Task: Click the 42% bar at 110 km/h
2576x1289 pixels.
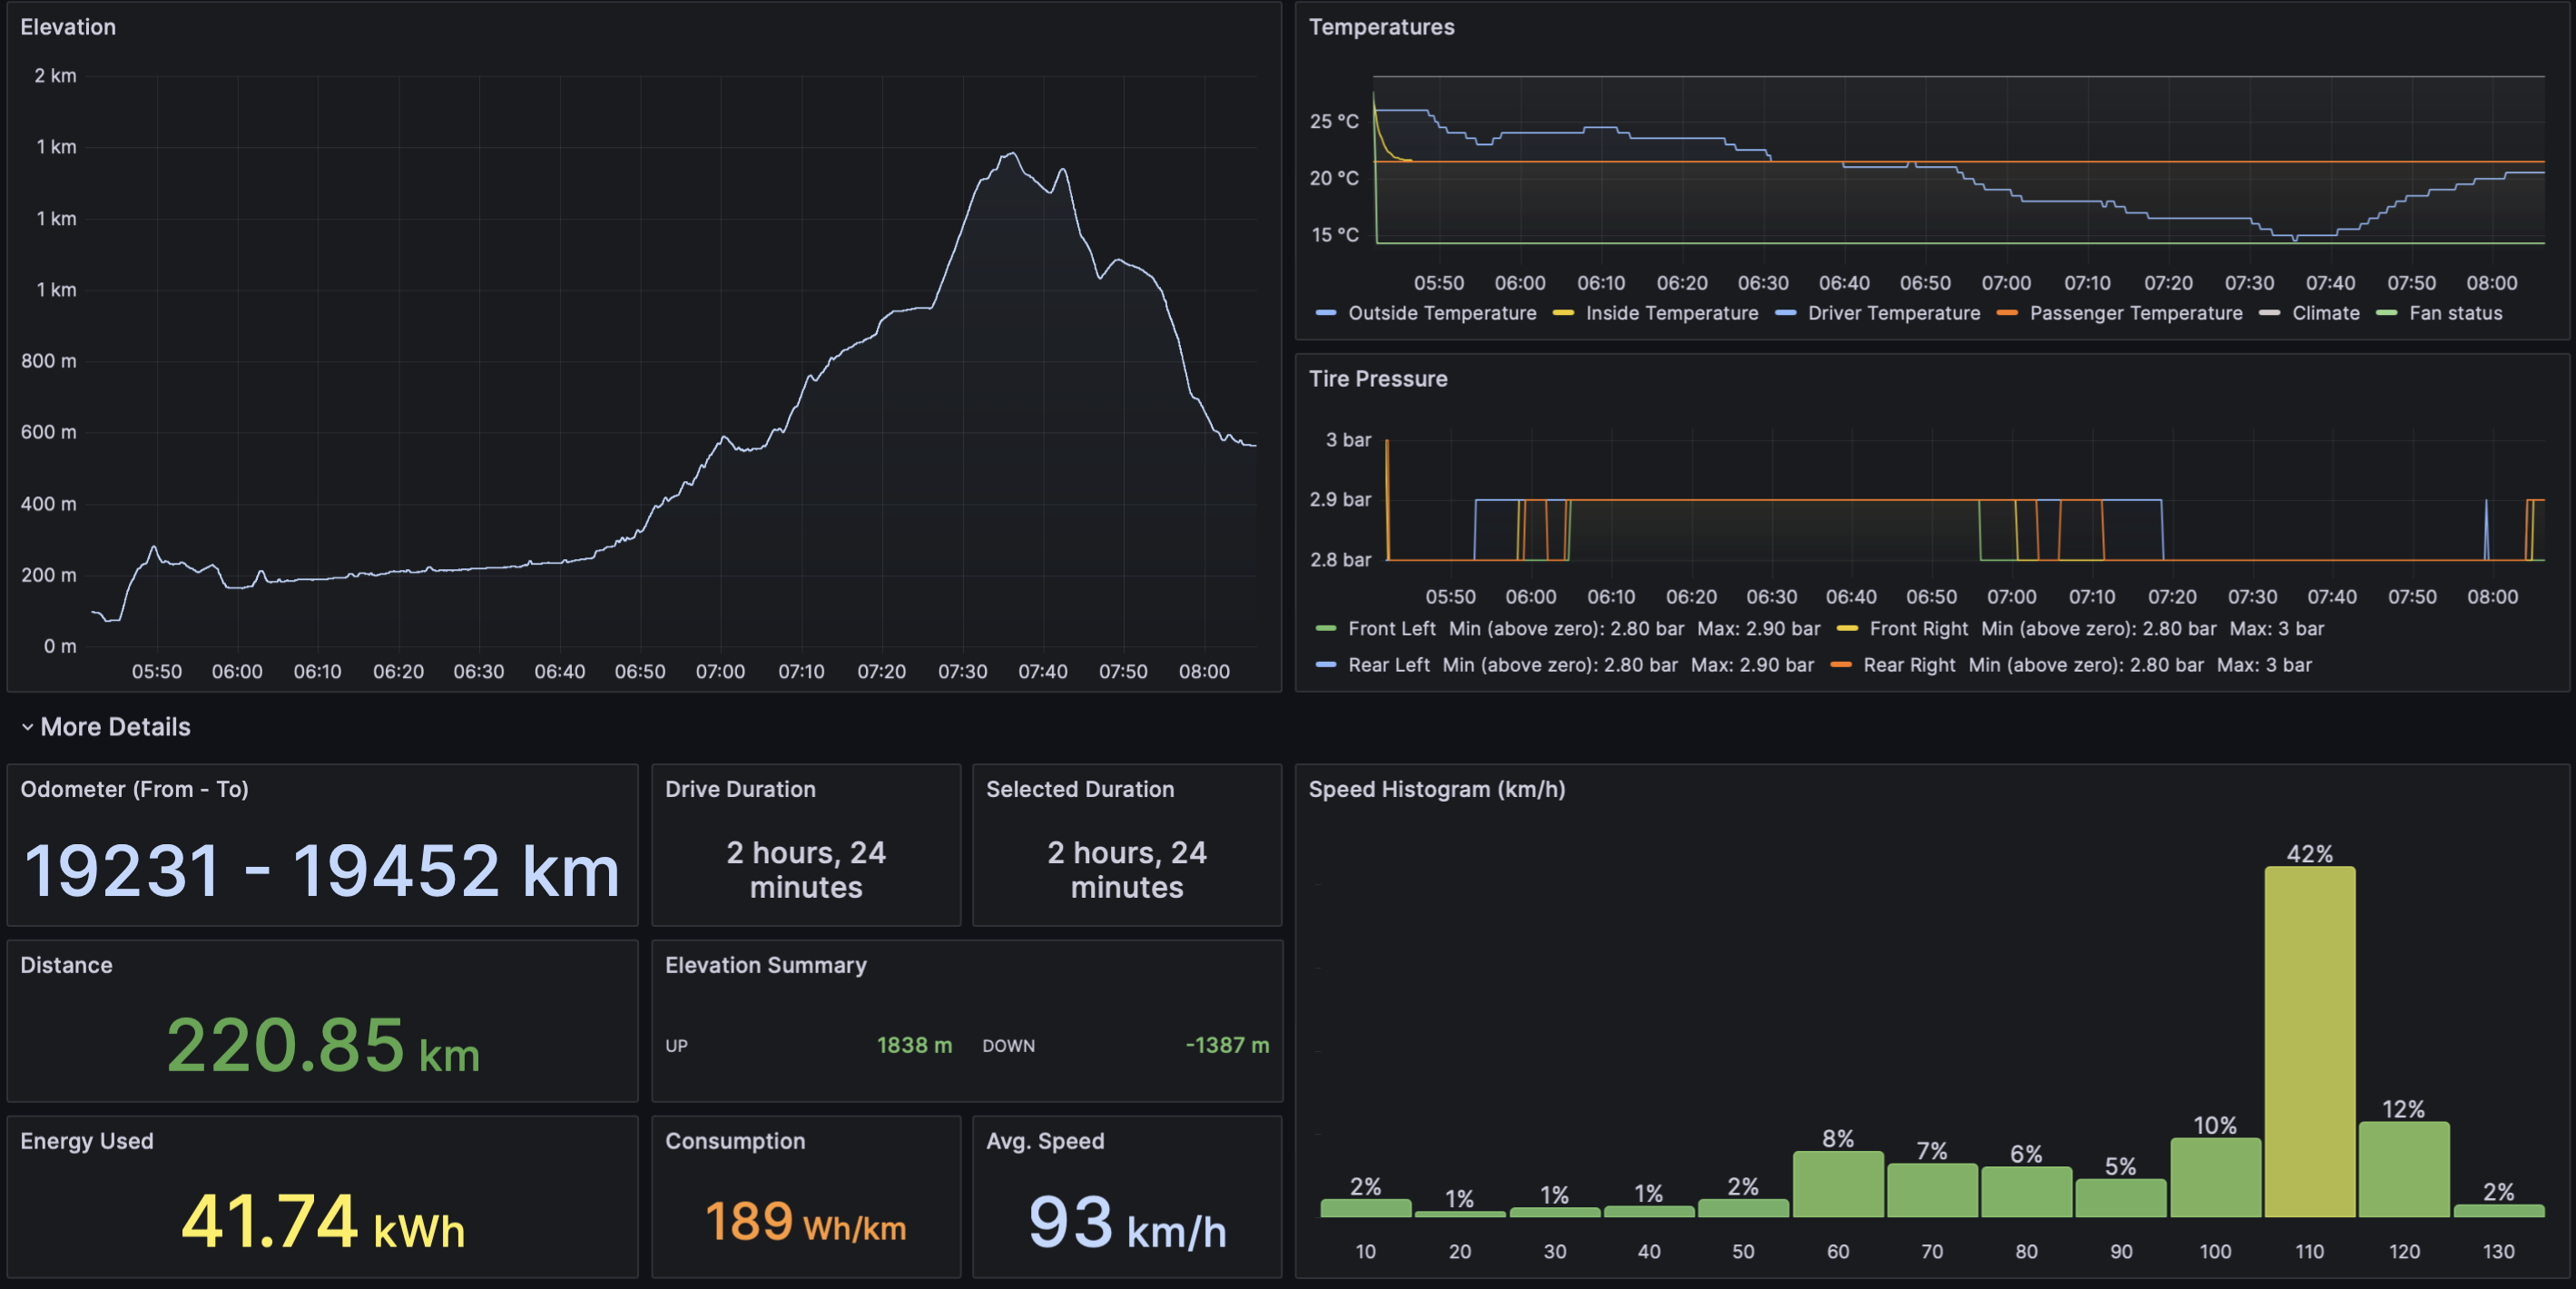Action: click(x=2309, y=1041)
